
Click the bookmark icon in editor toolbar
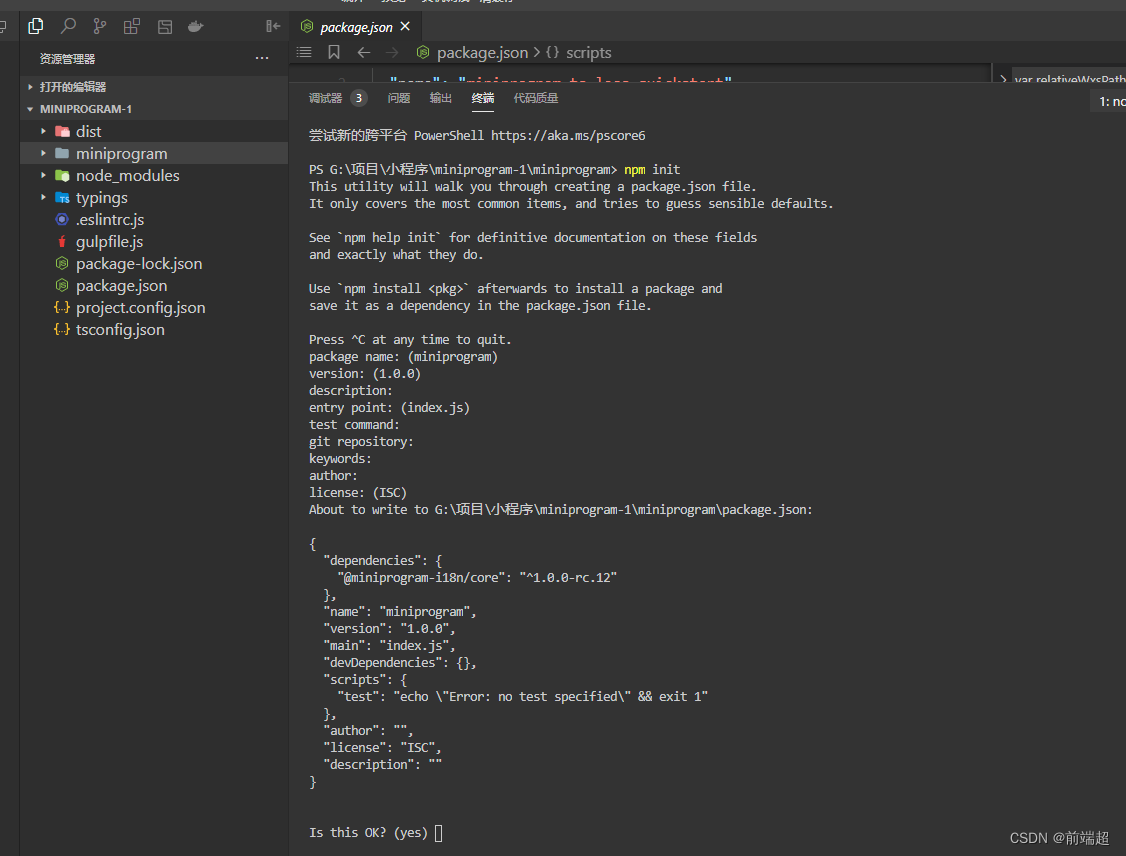(334, 52)
